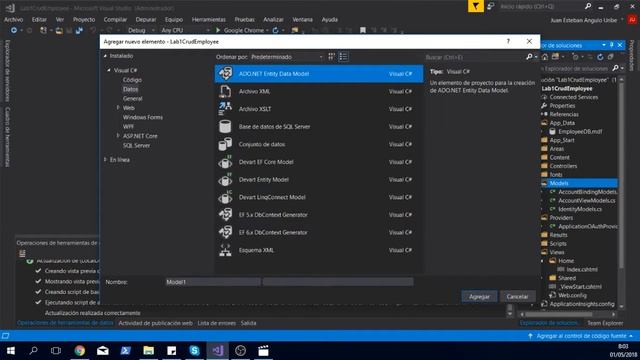The image size is (640, 360).
Task: Expand the En línea node
Action: [105, 159]
